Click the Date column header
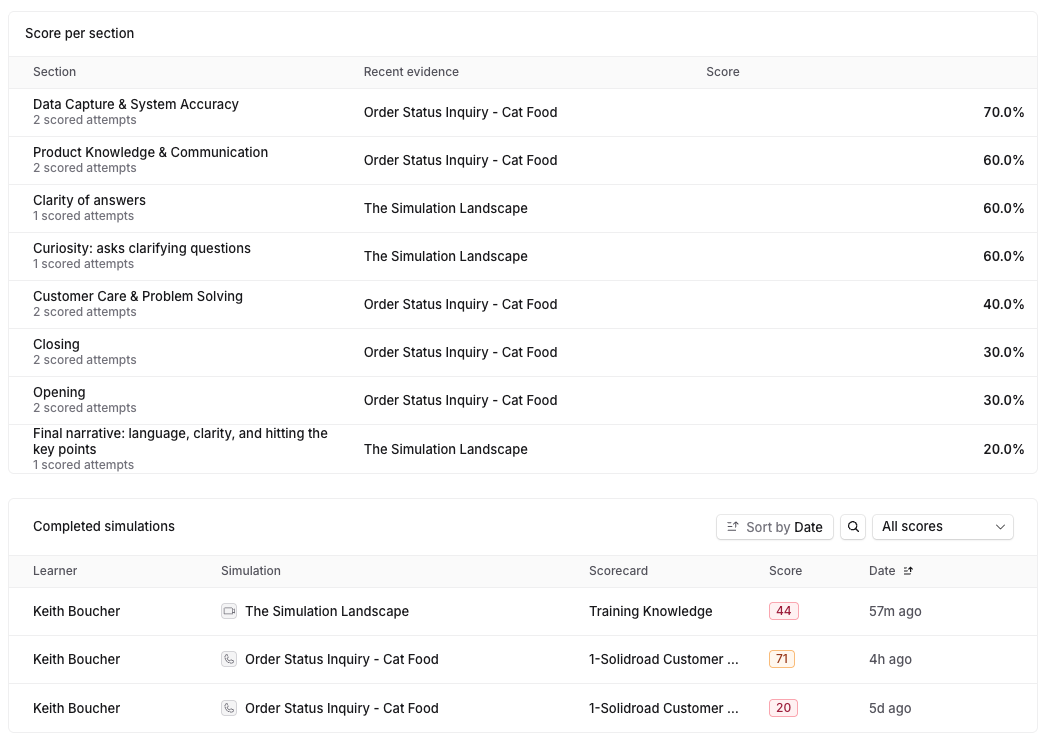 click(x=882, y=571)
